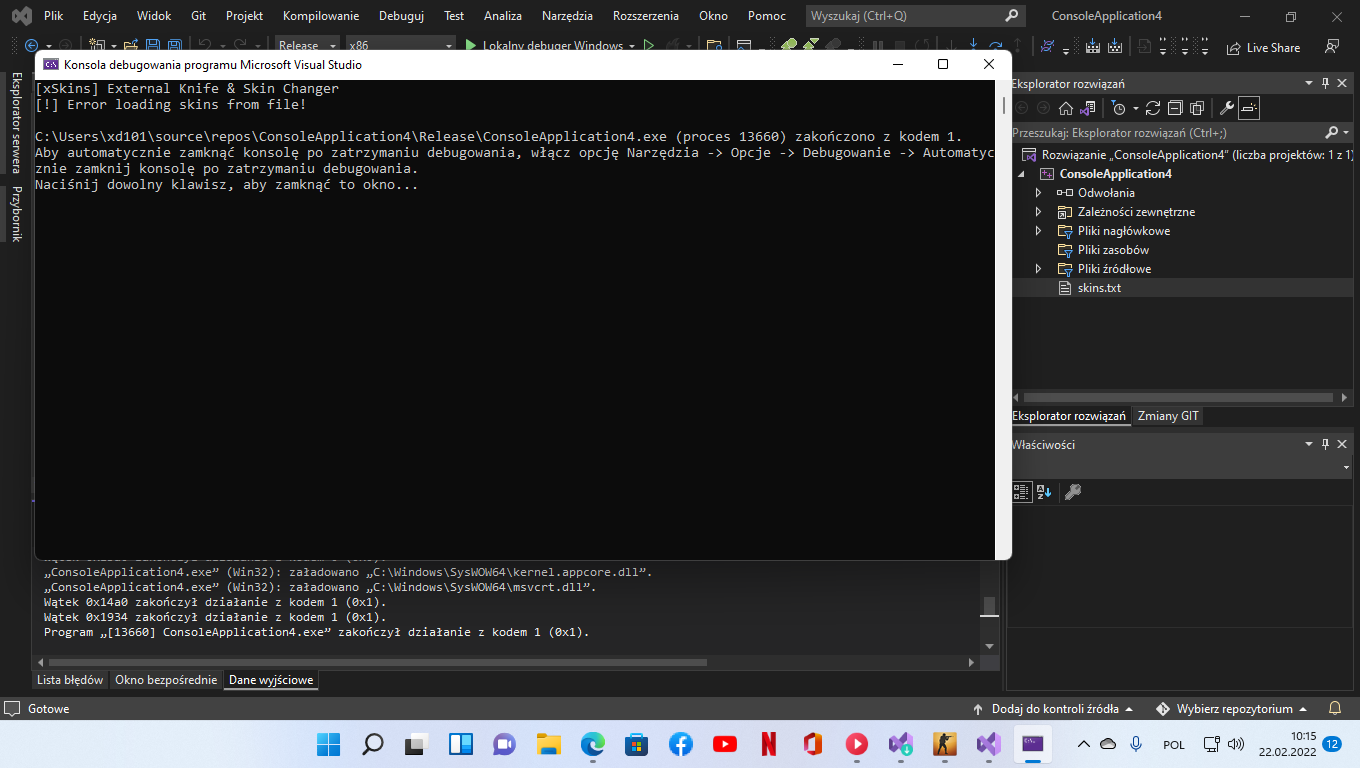
Task: Open Release configuration dropdown
Action: pos(305,46)
